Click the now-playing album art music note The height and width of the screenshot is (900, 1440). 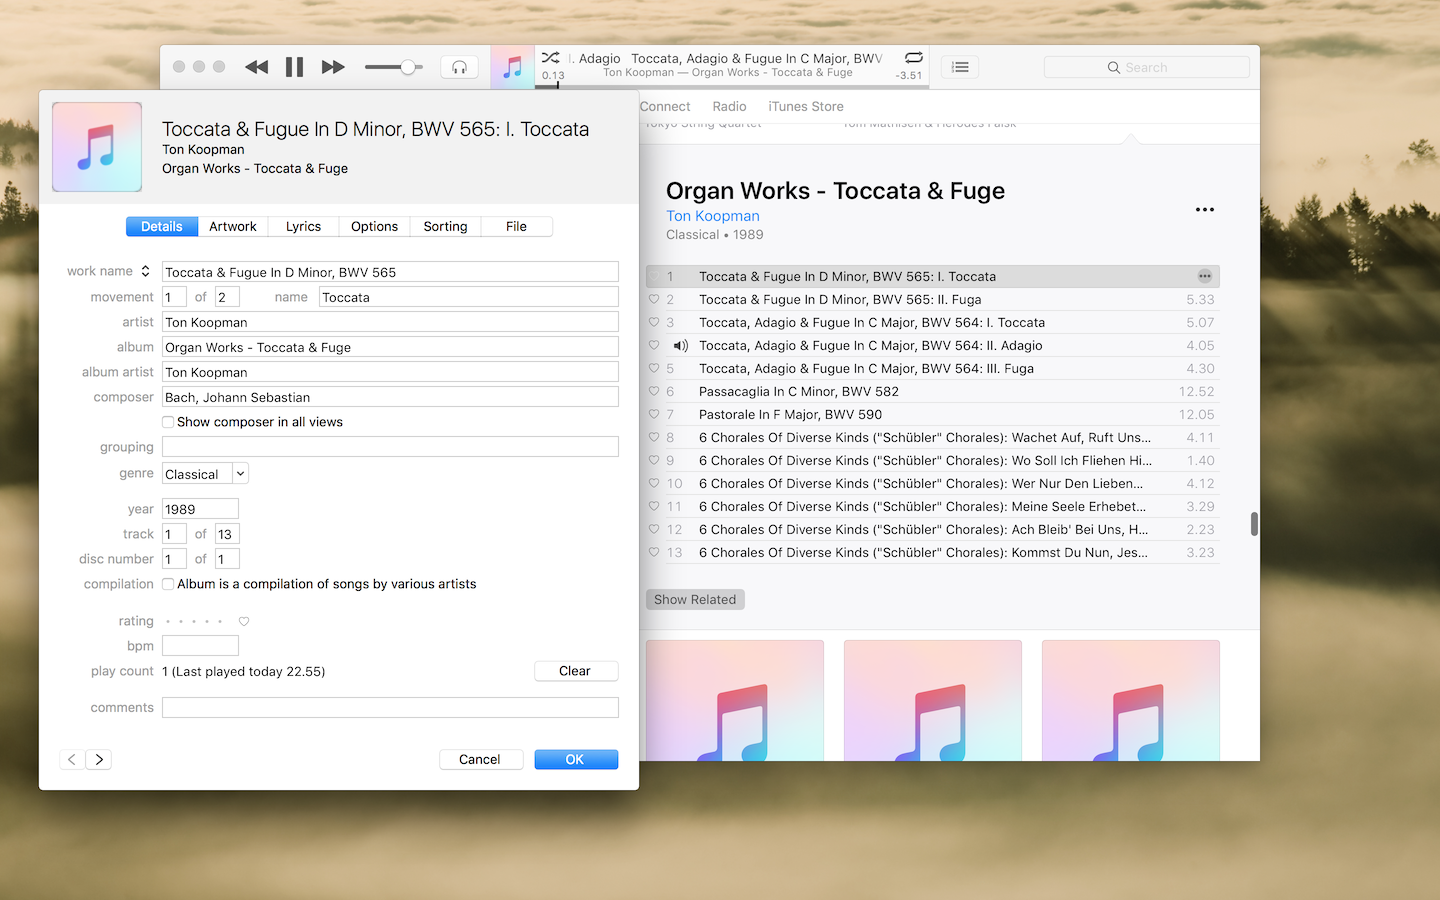pos(512,67)
